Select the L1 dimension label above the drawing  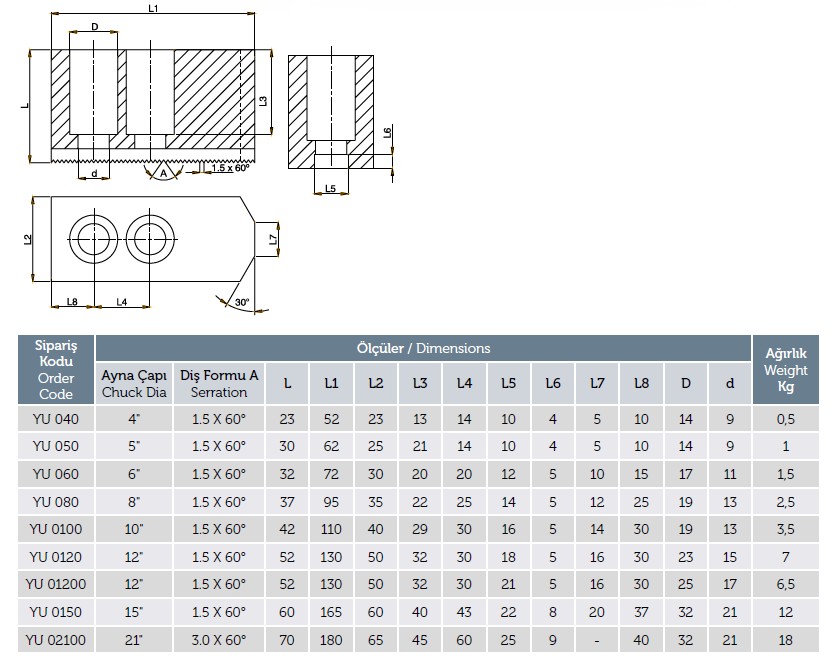pos(153,8)
